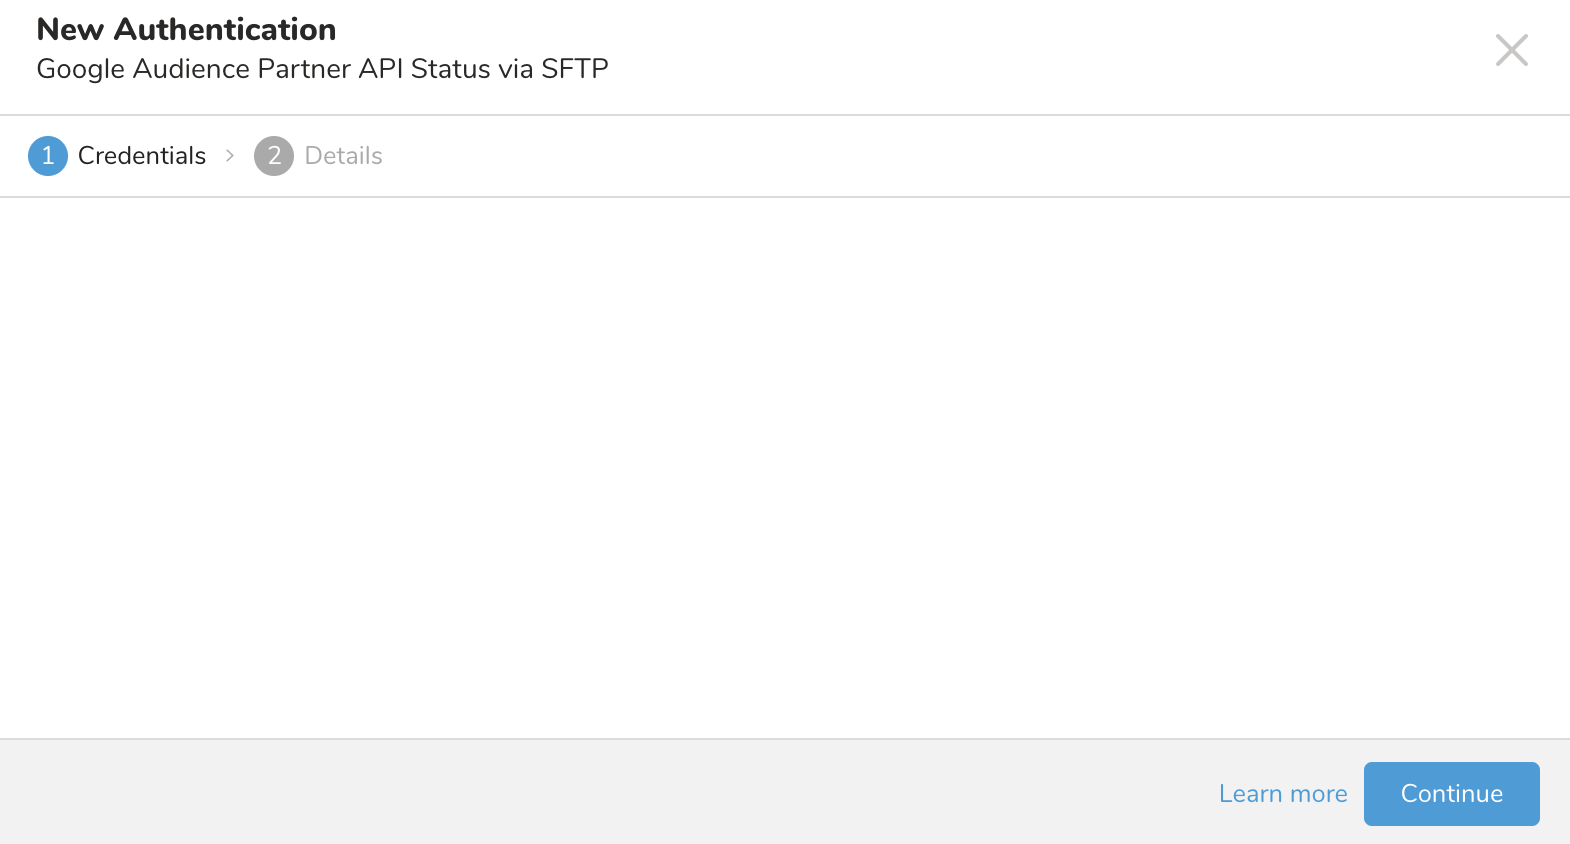Jump to step 2 using its number badge
This screenshot has height=844, width=1570.
tap(274, 156)
